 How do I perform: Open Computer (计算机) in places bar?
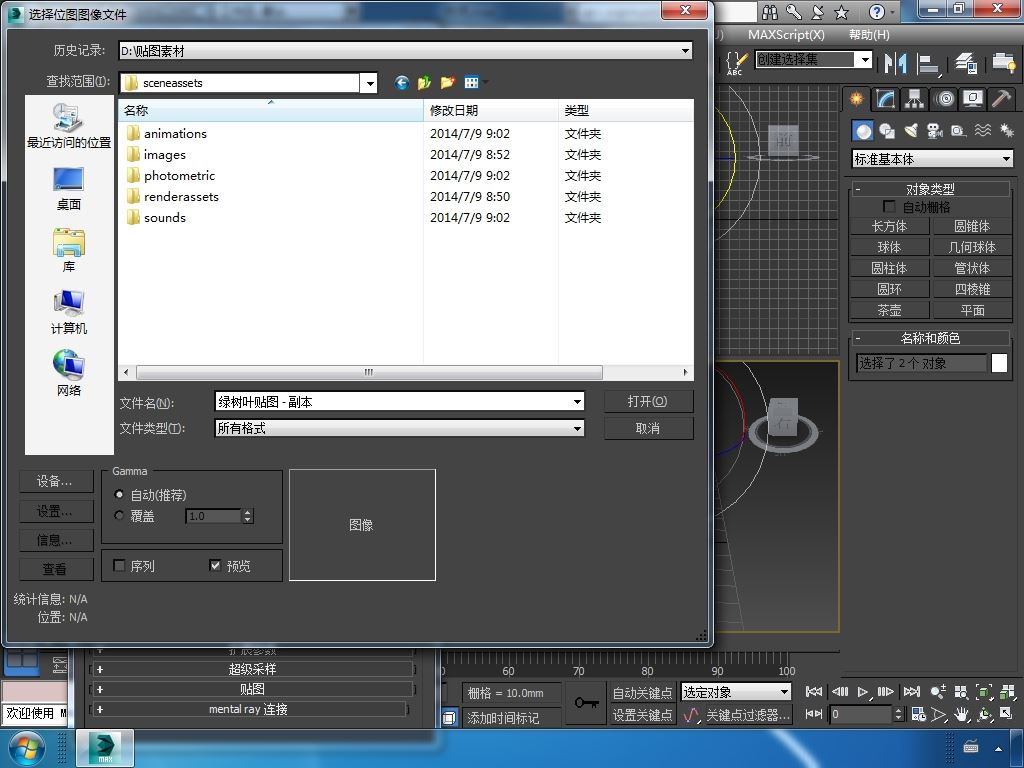[69, 312]
